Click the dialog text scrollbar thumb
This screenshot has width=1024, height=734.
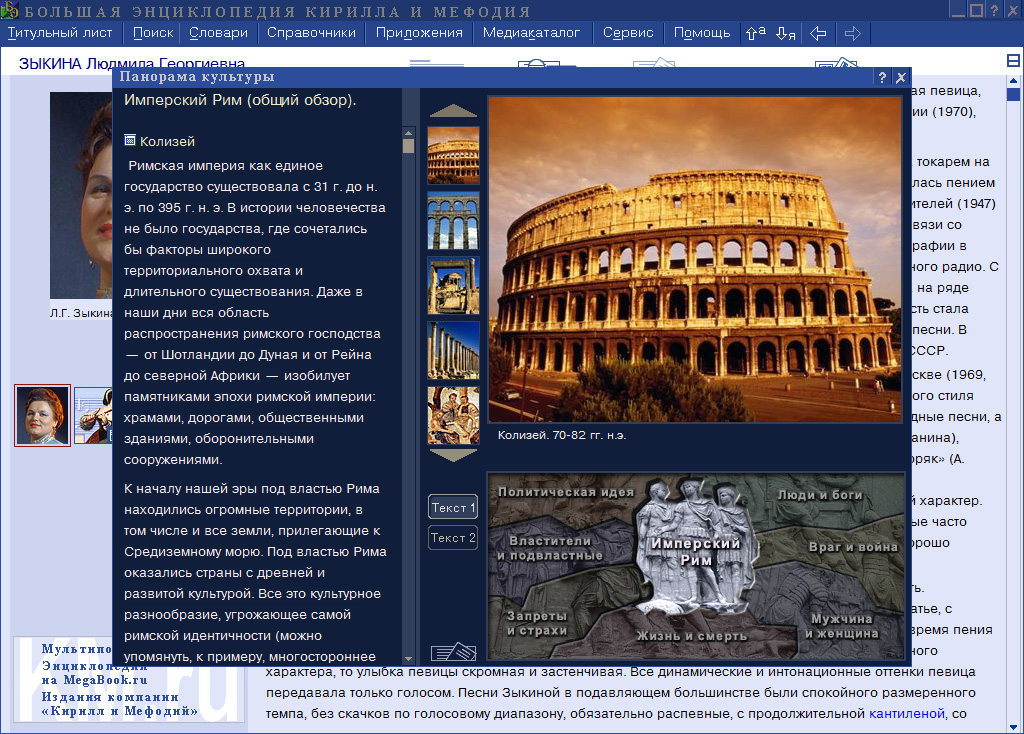point(409,145)
